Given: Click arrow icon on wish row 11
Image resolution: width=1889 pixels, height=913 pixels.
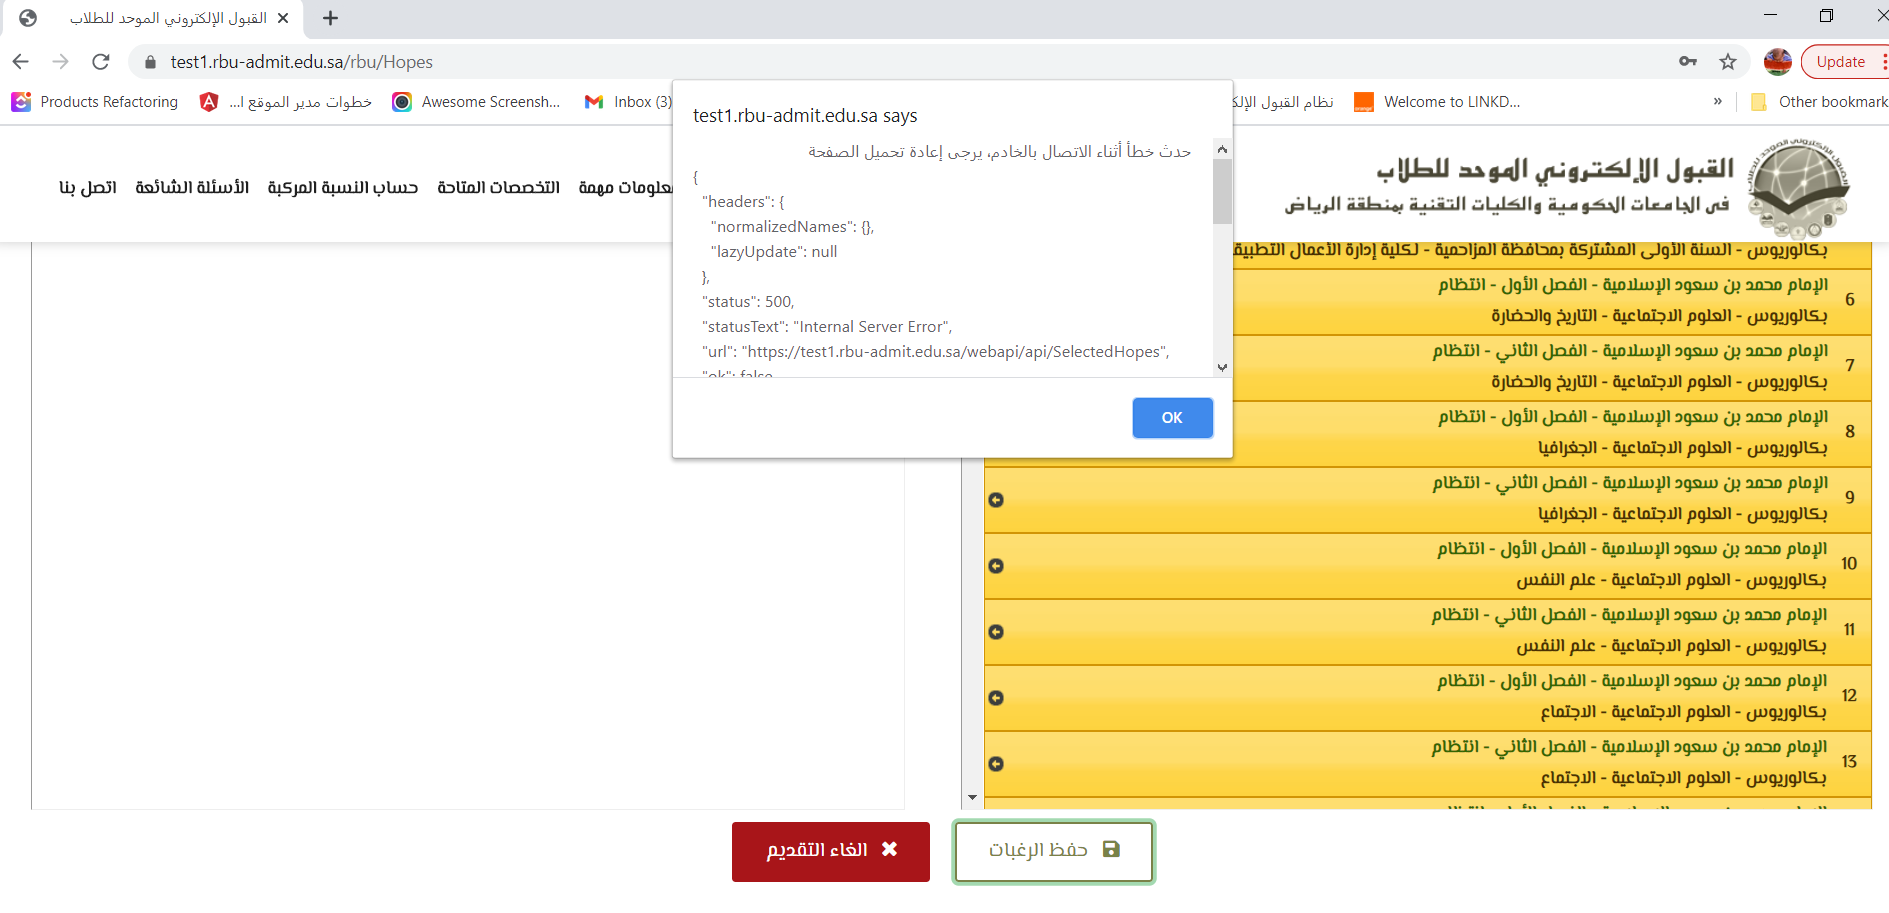Looking at the screenshot, I should [x=996, y=632].
